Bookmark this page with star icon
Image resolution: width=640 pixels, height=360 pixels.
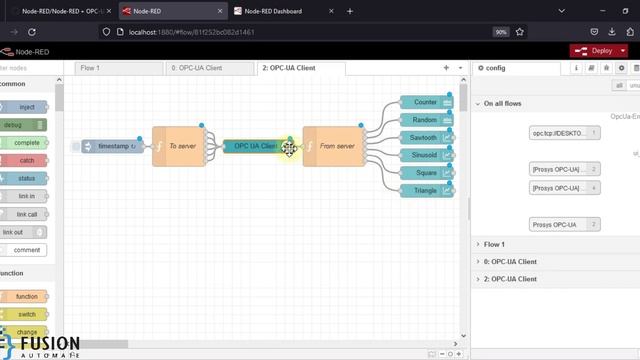[519, 32]
